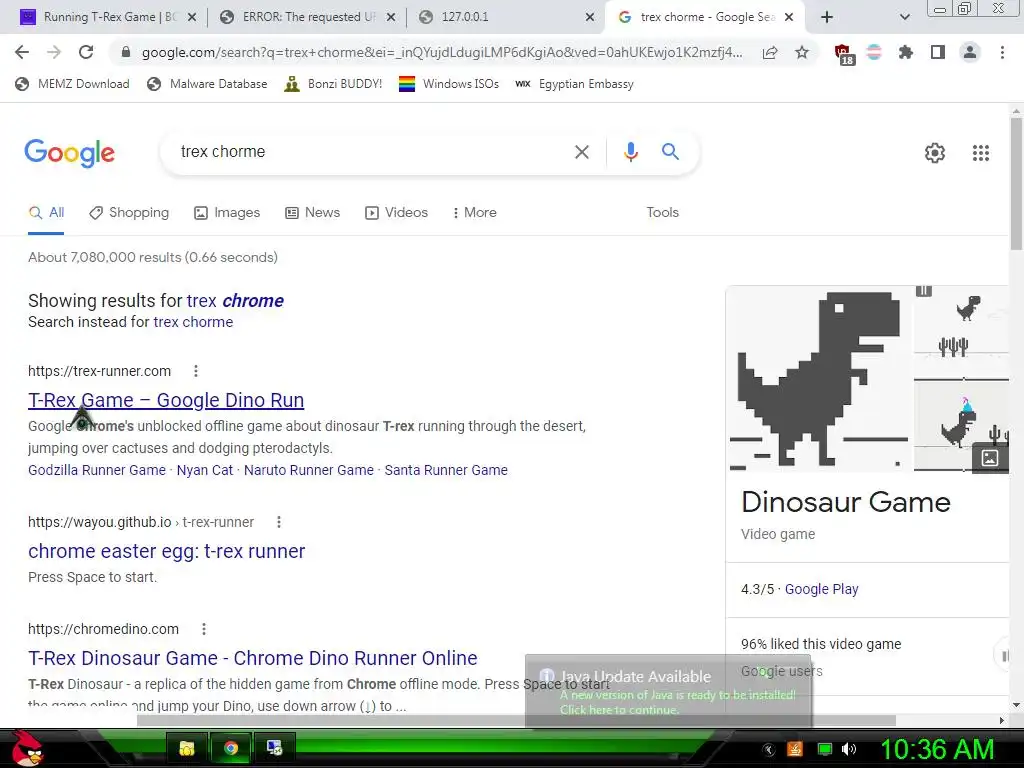The height and width of the screenshot is (768, 1024).
Task: Open the Nyan Cat sitelink
Action: click(x=204, y=470)
